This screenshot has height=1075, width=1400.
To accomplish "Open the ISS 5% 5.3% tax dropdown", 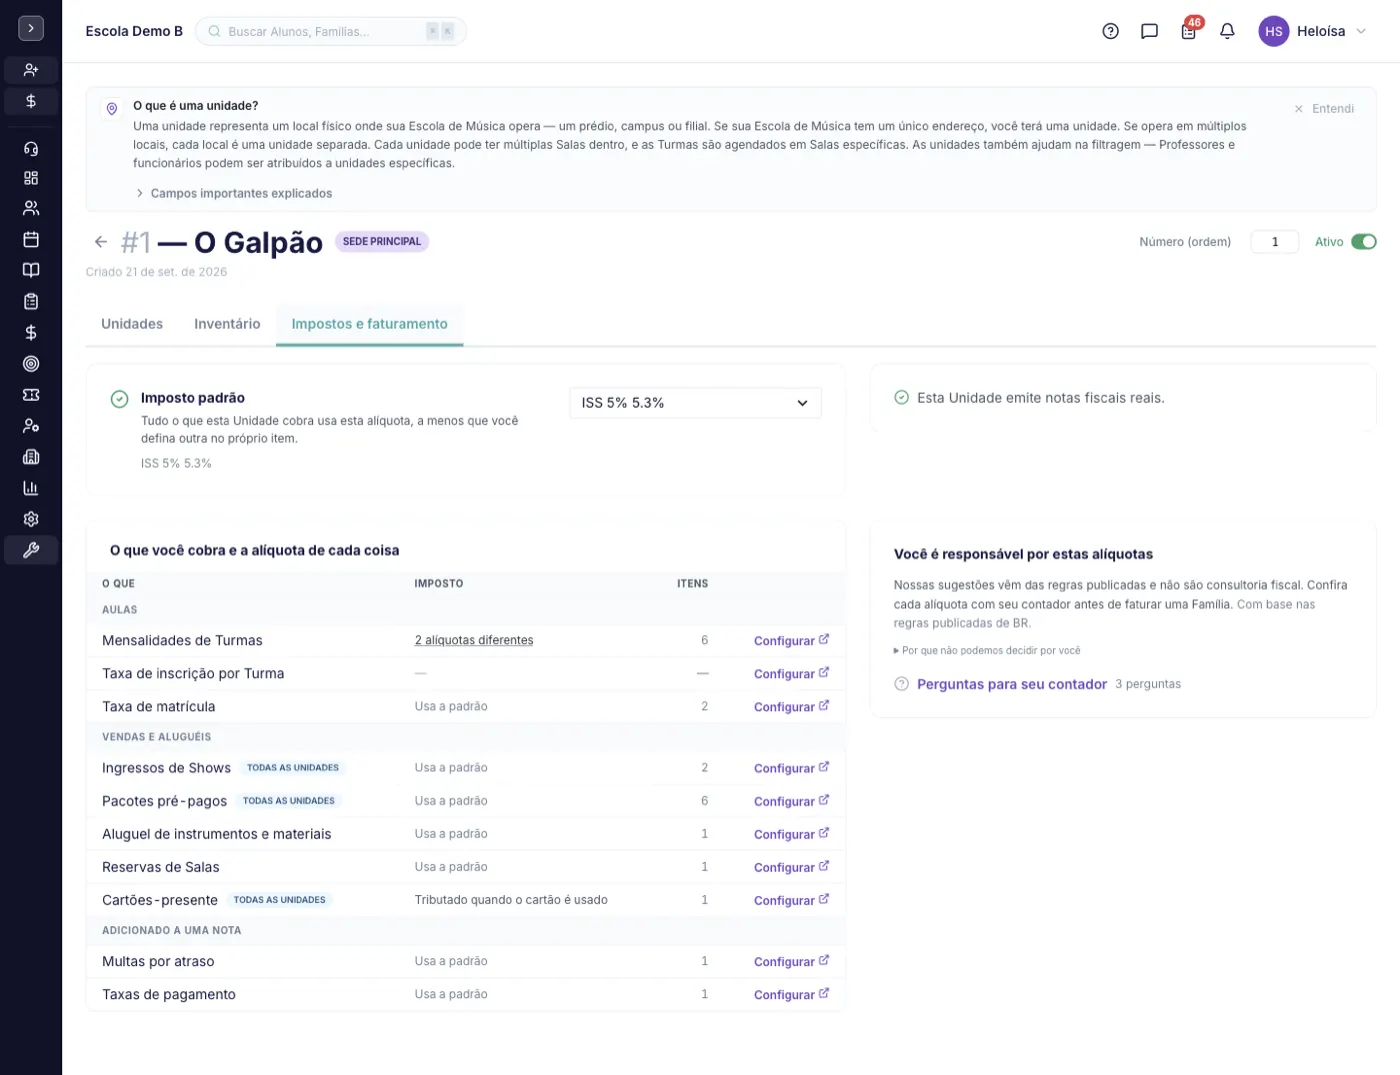I will pos(695,403).
